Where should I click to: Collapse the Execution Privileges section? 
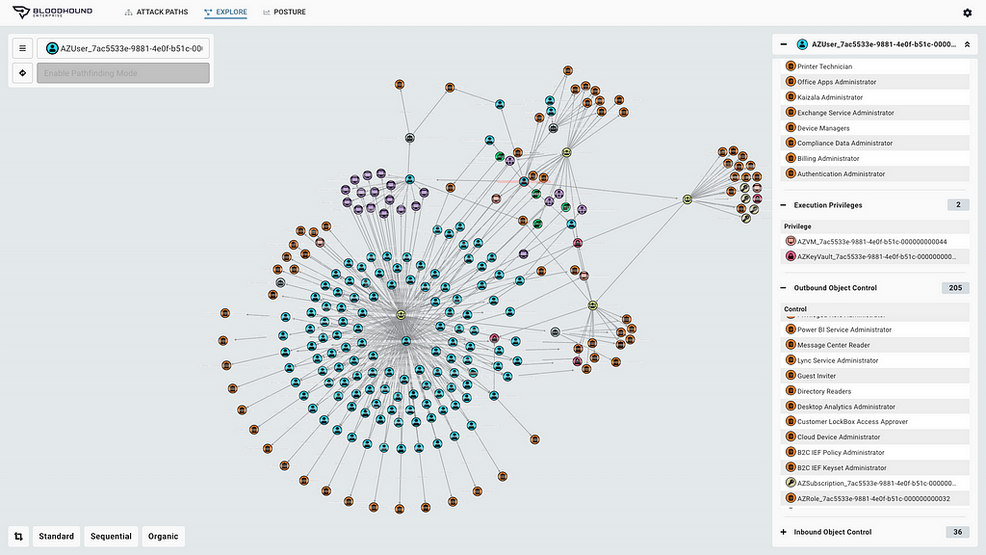783,205
